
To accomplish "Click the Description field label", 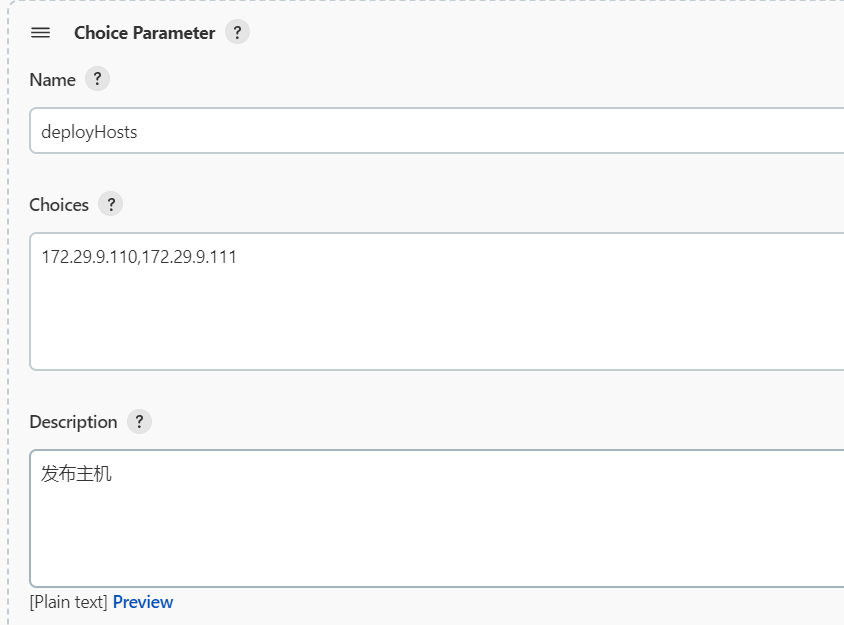I will coord(73,422).
